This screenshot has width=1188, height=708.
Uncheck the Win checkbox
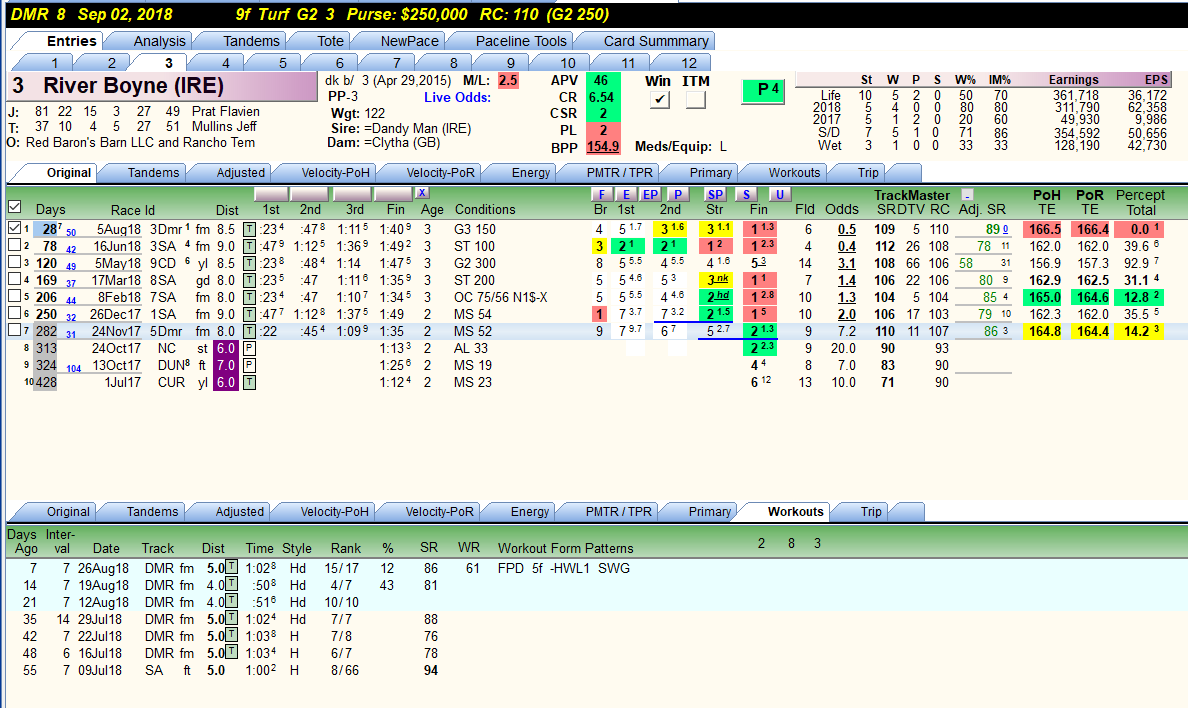click(x=660, y=99)
